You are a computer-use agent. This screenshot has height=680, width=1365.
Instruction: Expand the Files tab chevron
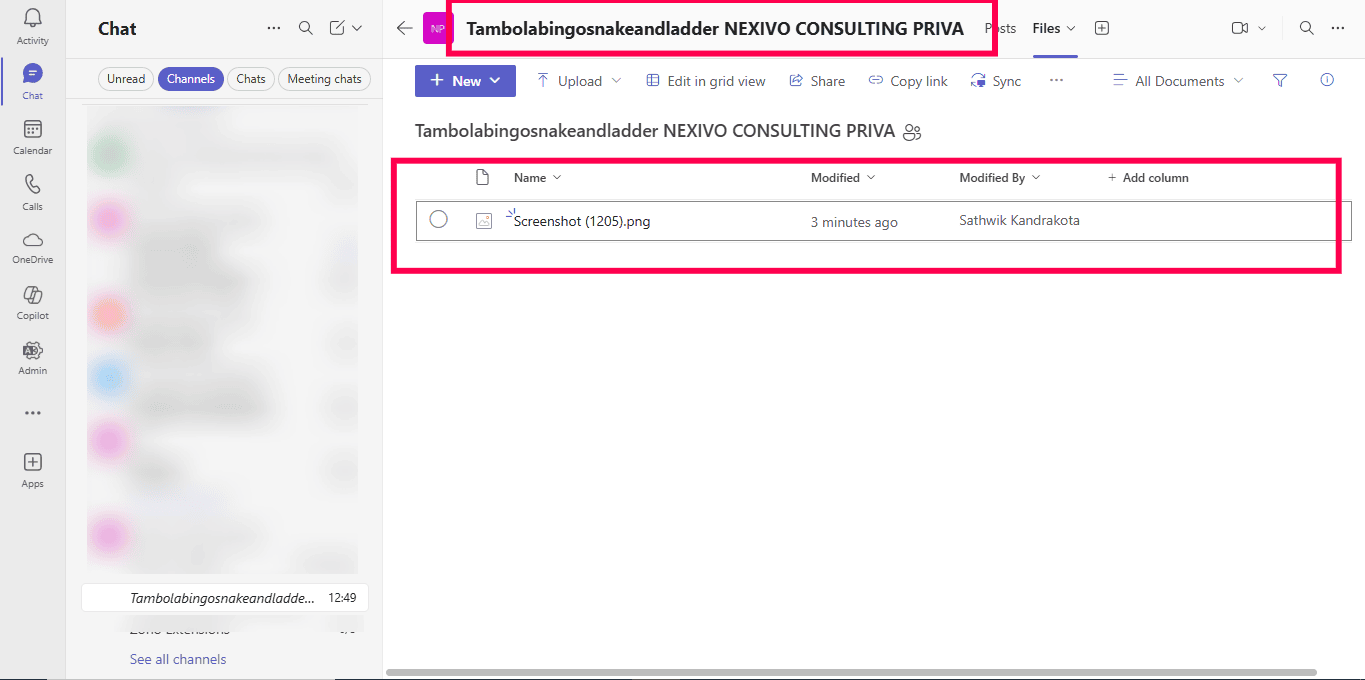point(1071,28)
